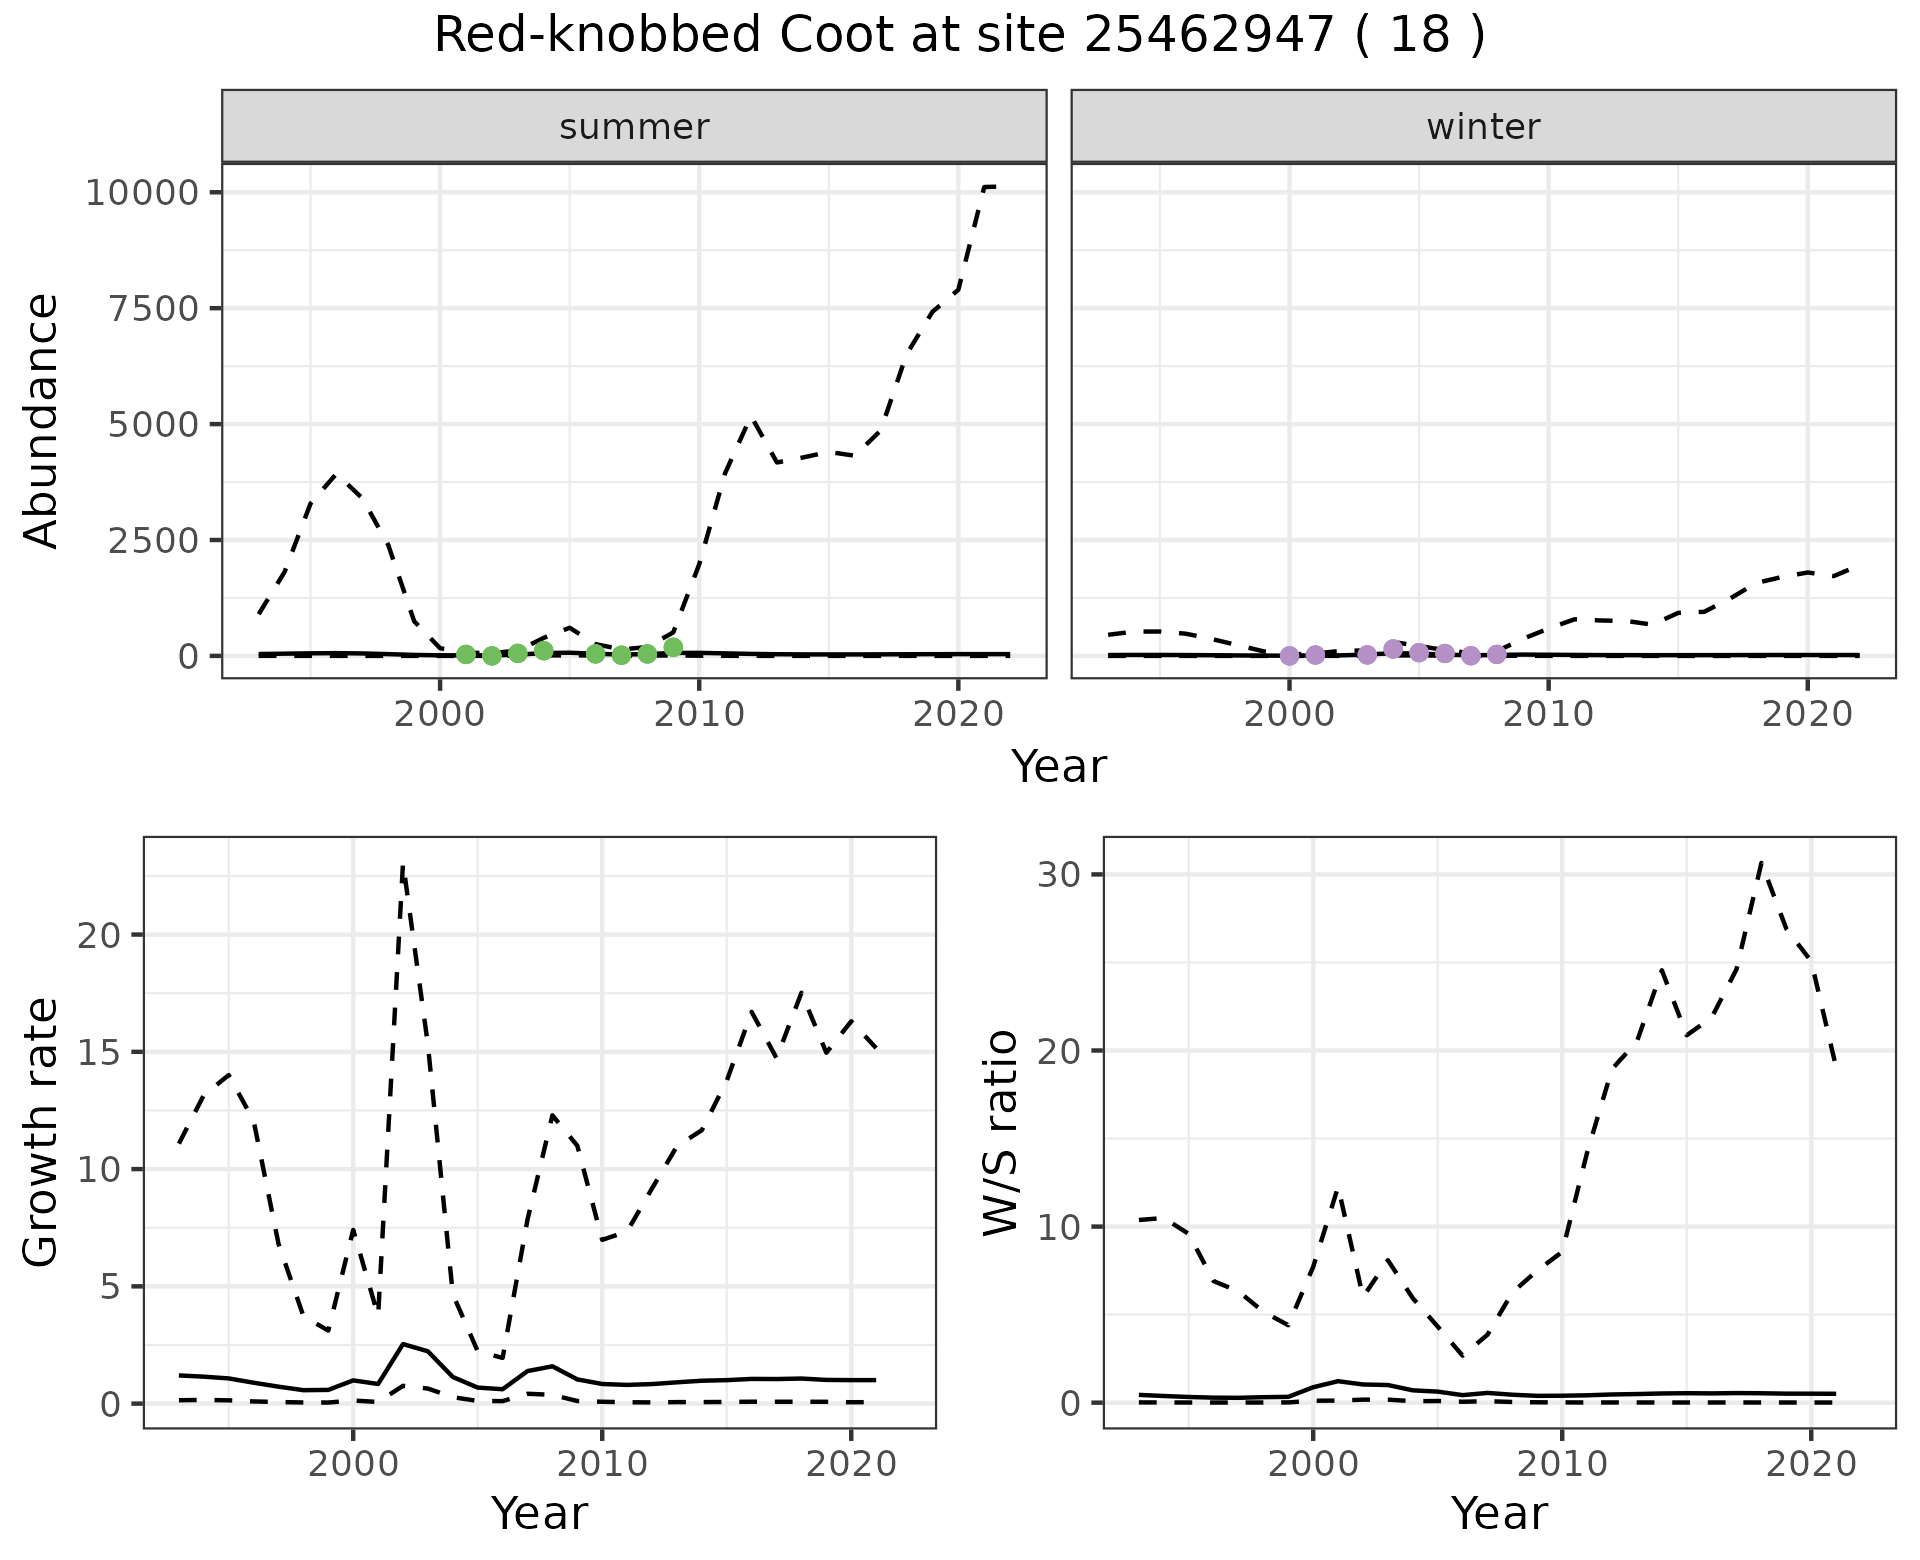The width and height of the screenshot is (1920, 1560).
Task: Click the 2020 tick label under winter panel
Action: (1807, 714)
